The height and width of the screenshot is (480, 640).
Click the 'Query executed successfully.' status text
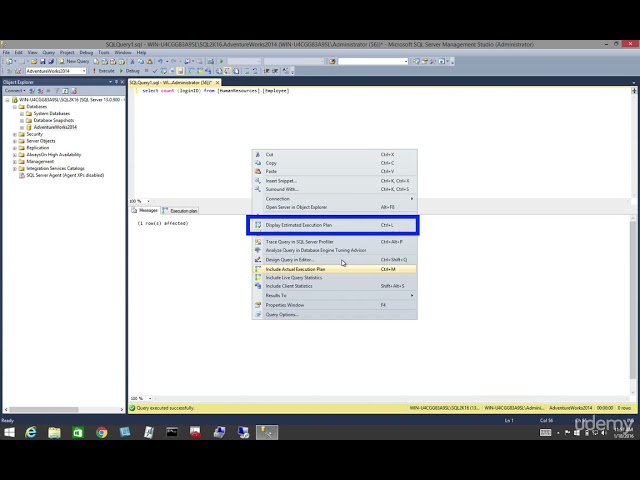point(165,408)
